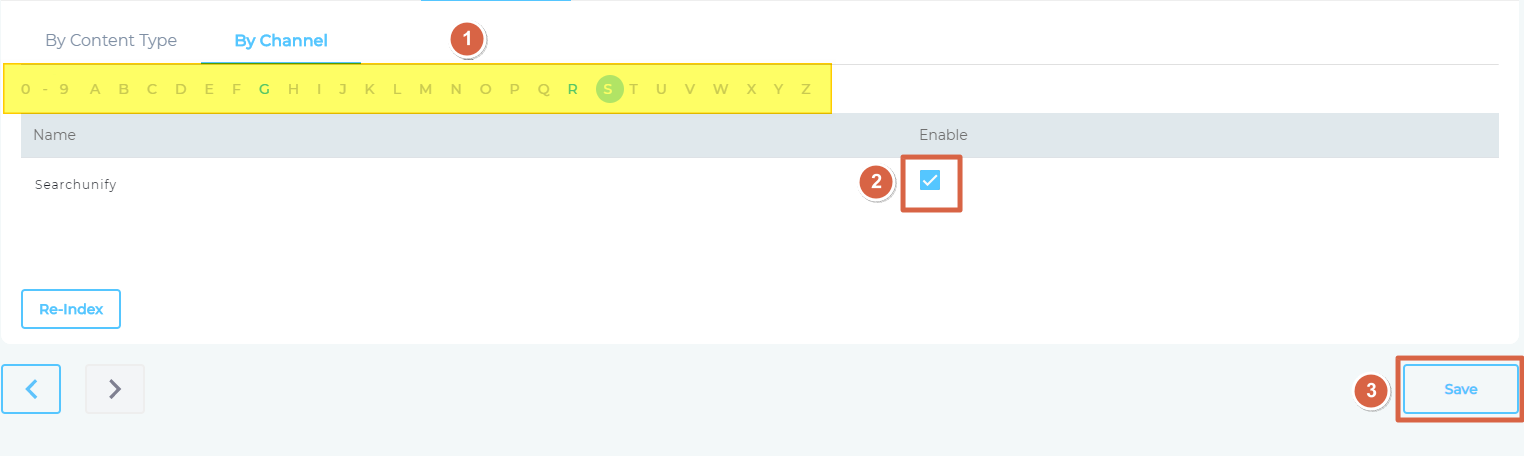Click the Name column header
This screenshot has width=1524, height=456.
pyautogui.click(x=54, y=134)
